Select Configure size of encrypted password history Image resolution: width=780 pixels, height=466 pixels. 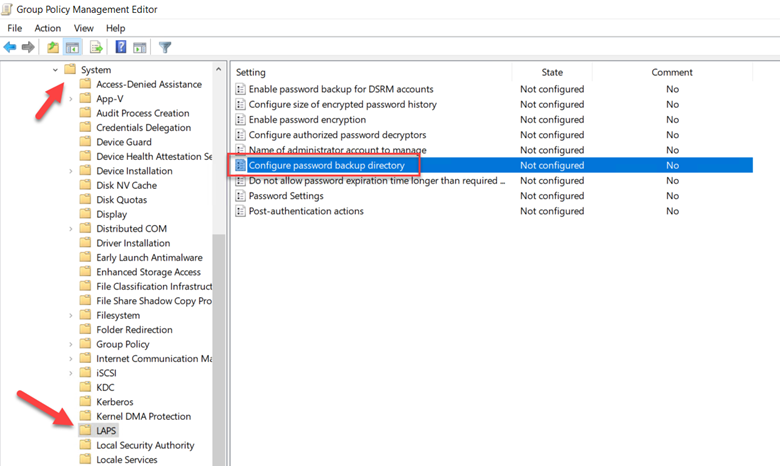[342, 104]
